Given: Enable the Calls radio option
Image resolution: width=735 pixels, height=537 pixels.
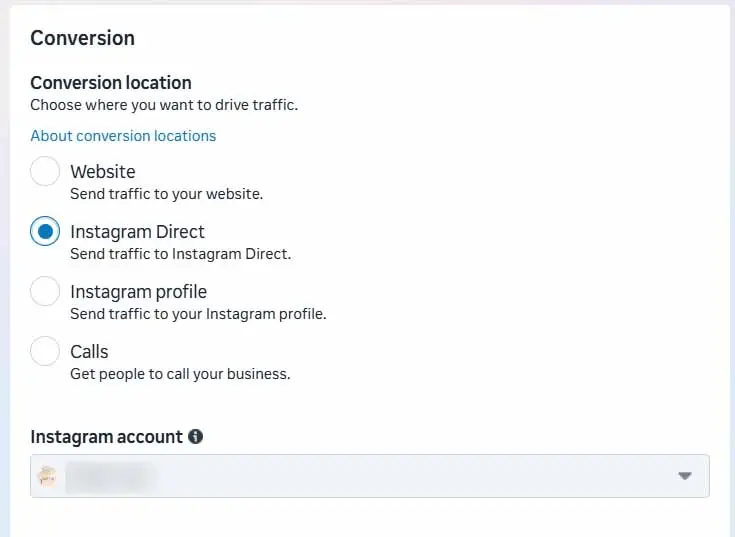Looking at the screenshot, I should [45, 351].
